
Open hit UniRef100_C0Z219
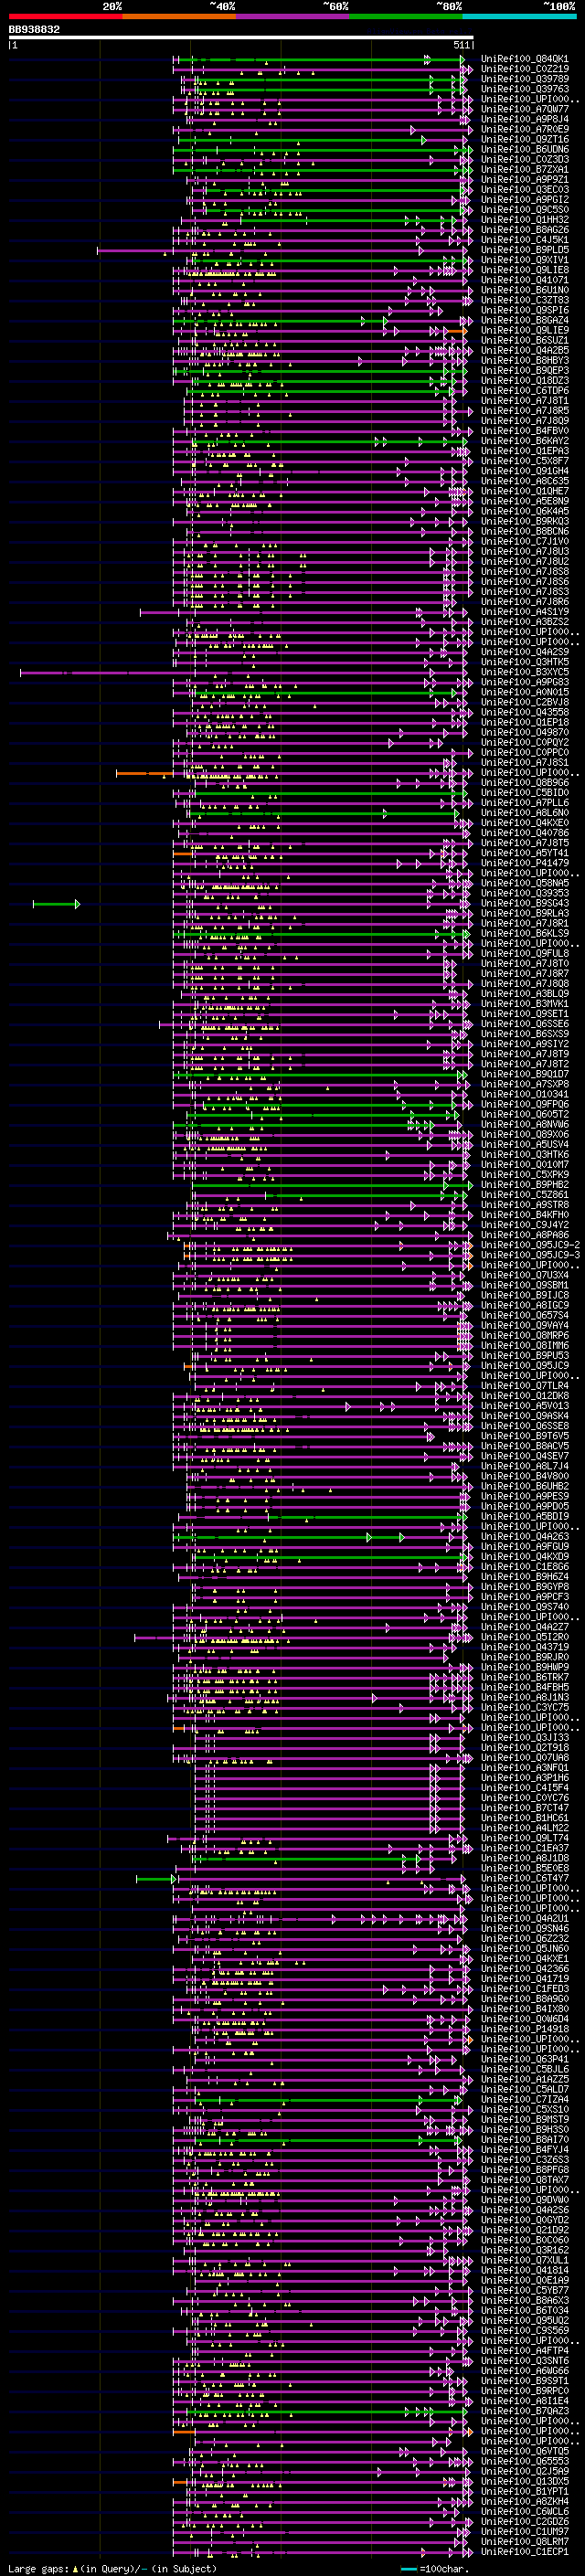tap(524, 69)
